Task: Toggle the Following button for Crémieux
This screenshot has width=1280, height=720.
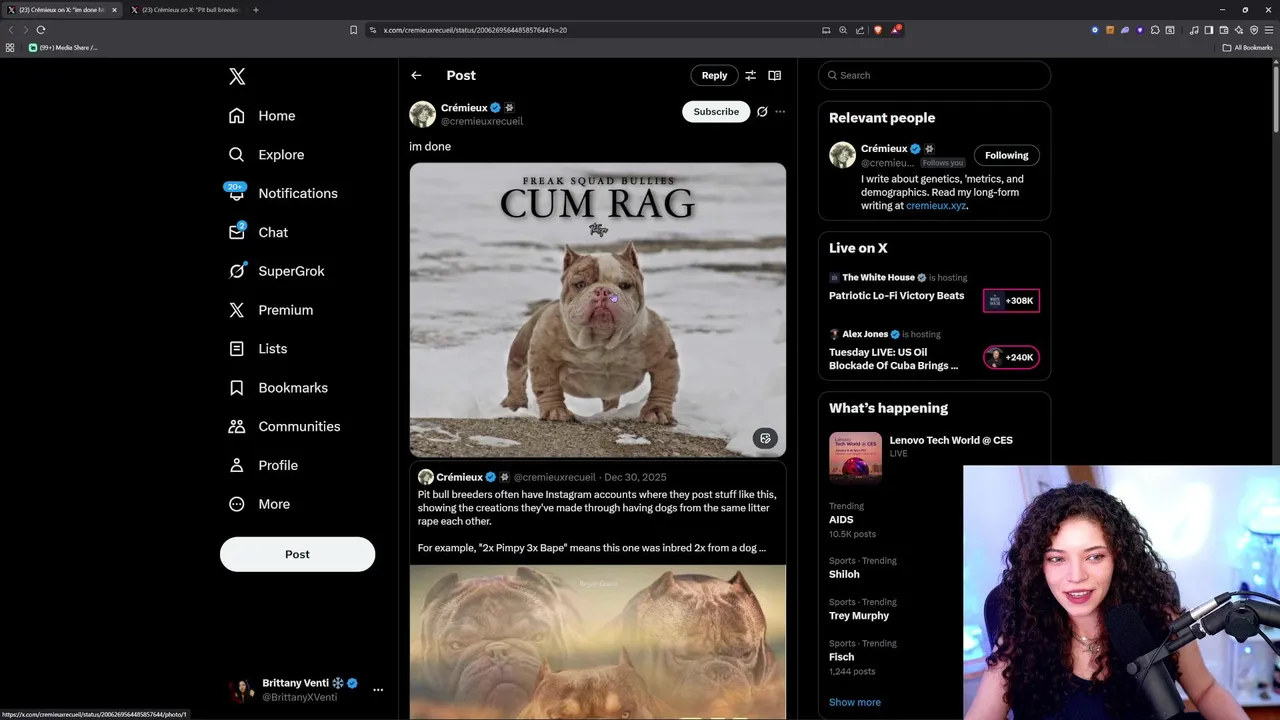Action: [x=1006, y=155]
